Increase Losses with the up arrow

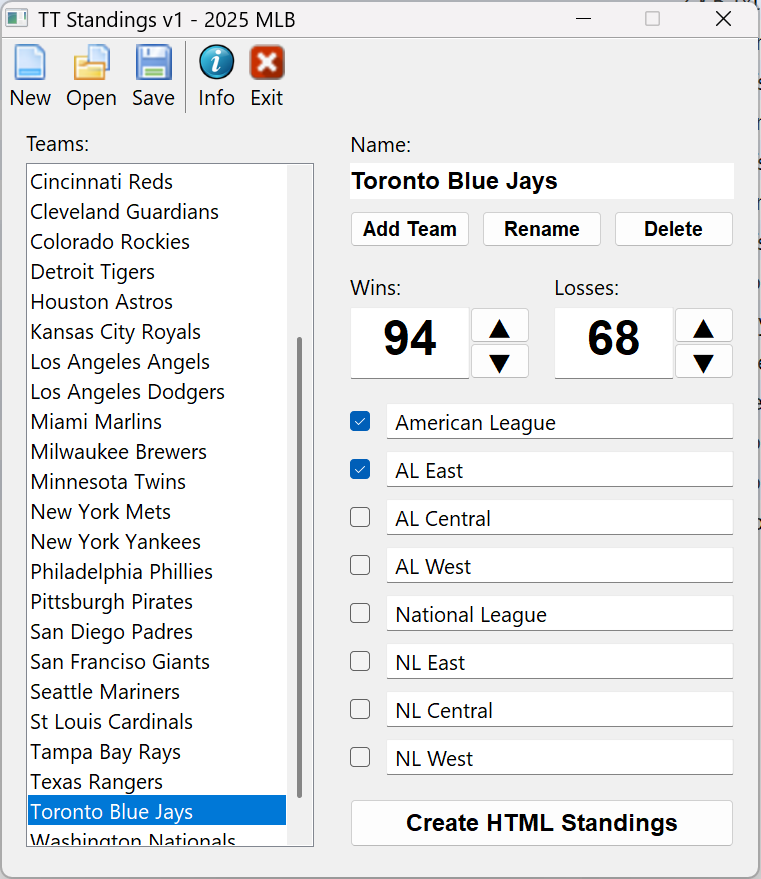coord(703,326)
